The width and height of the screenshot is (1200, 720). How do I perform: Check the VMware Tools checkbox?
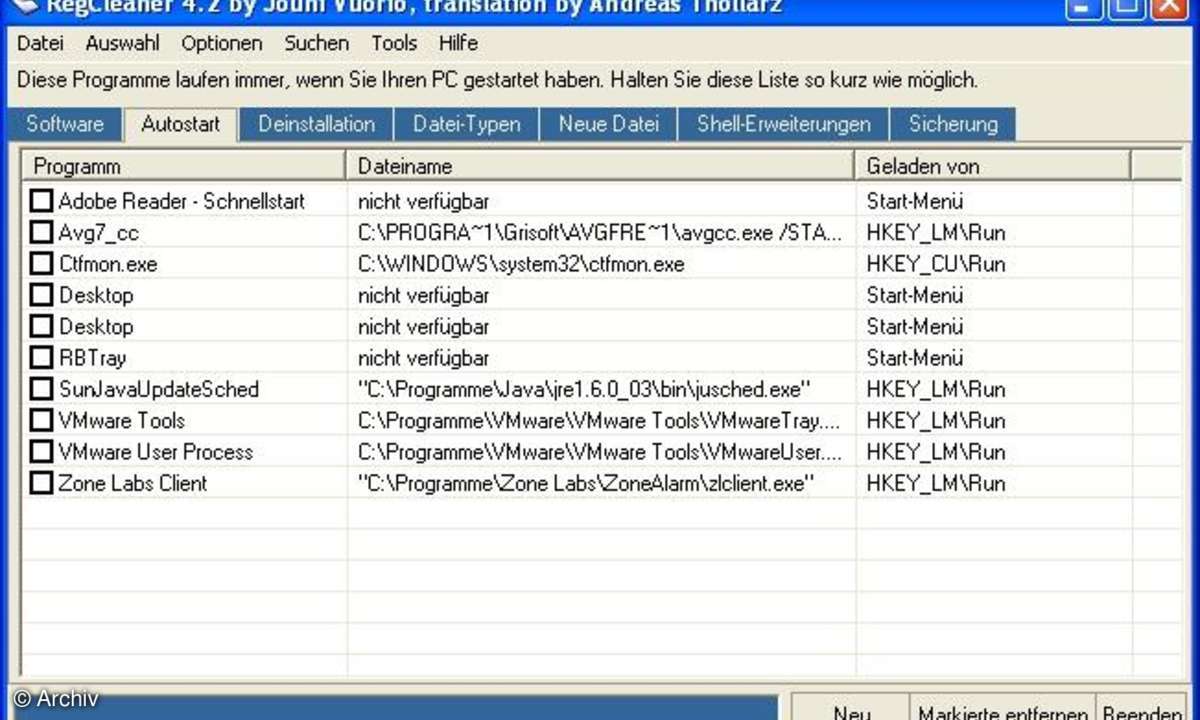pyautogui.click(x=41, y=420)
